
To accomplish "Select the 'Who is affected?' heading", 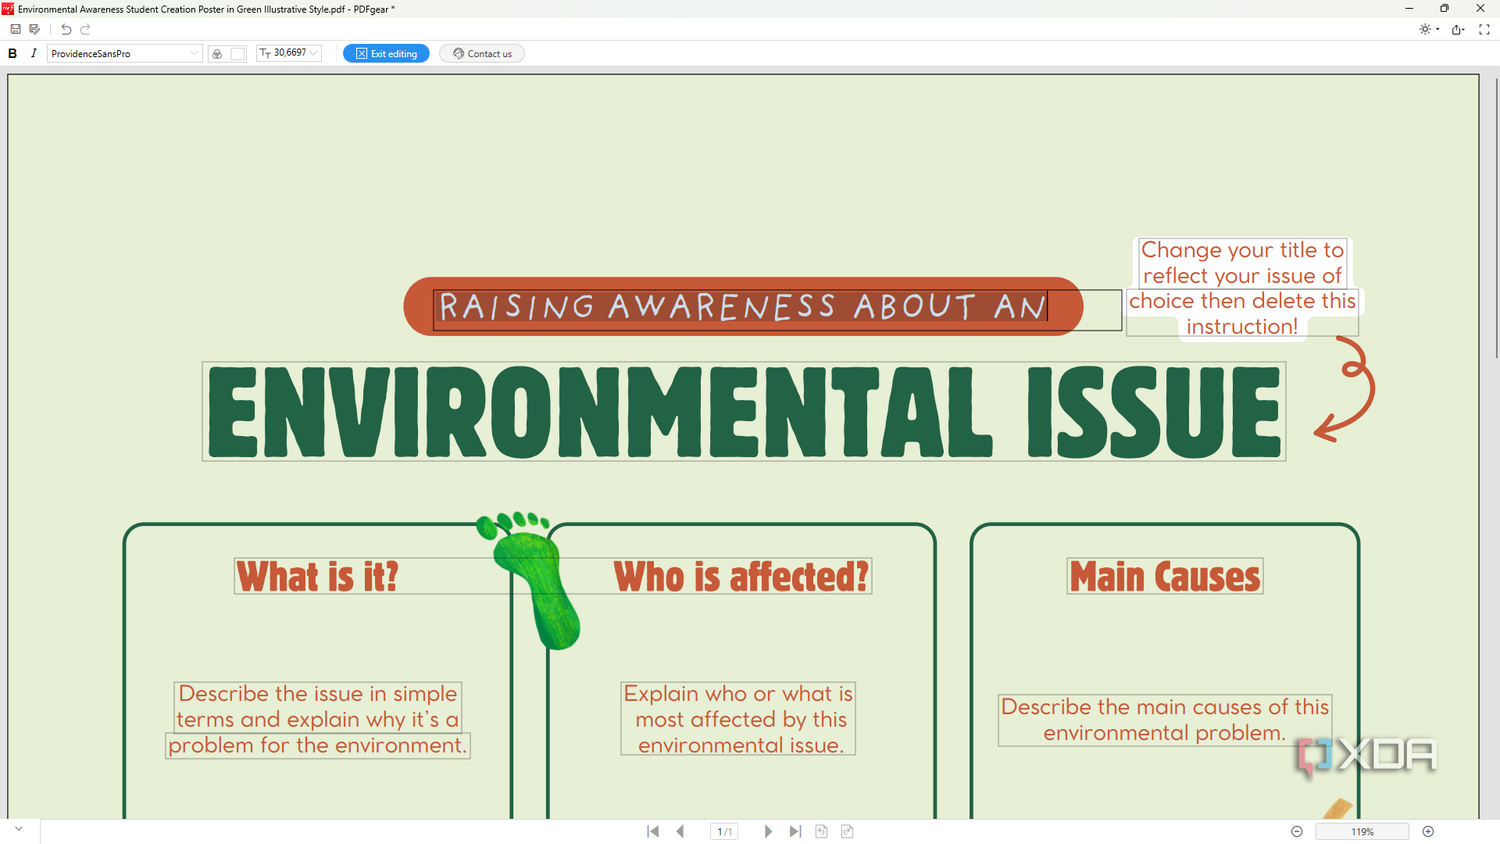I will click(741, 577).
